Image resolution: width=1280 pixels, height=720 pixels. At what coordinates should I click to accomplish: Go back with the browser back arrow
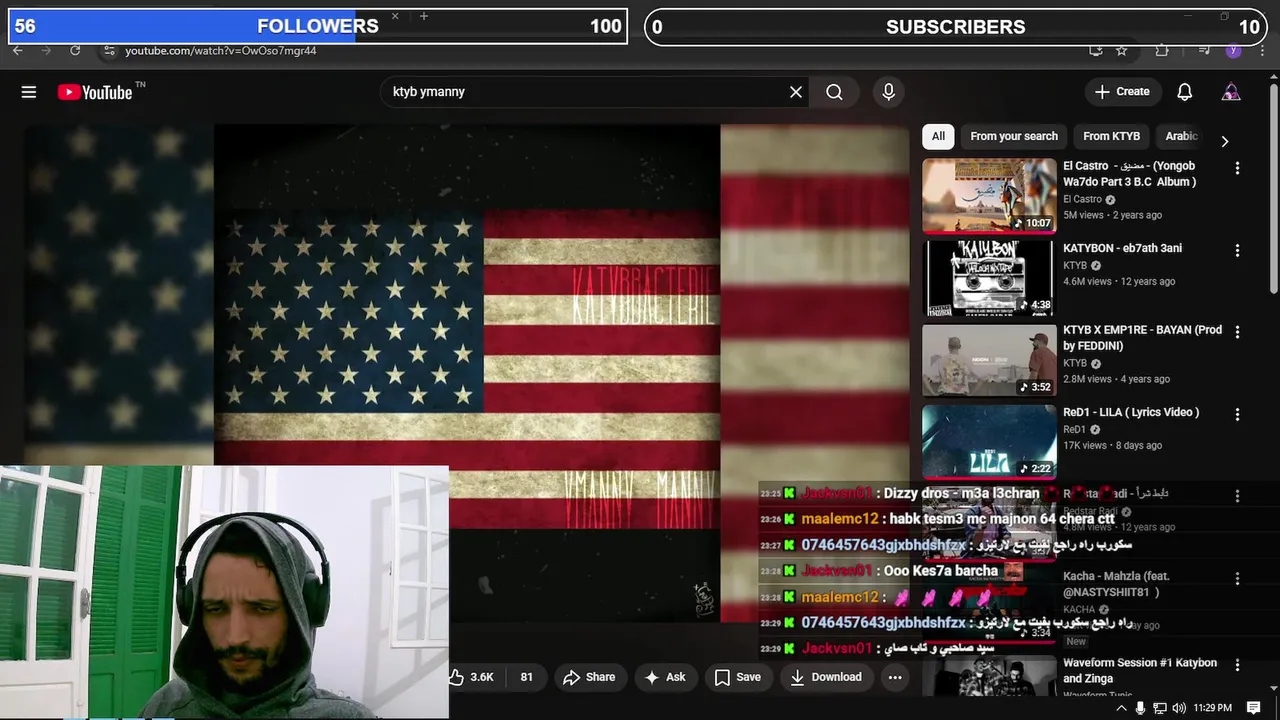point(17,50)
